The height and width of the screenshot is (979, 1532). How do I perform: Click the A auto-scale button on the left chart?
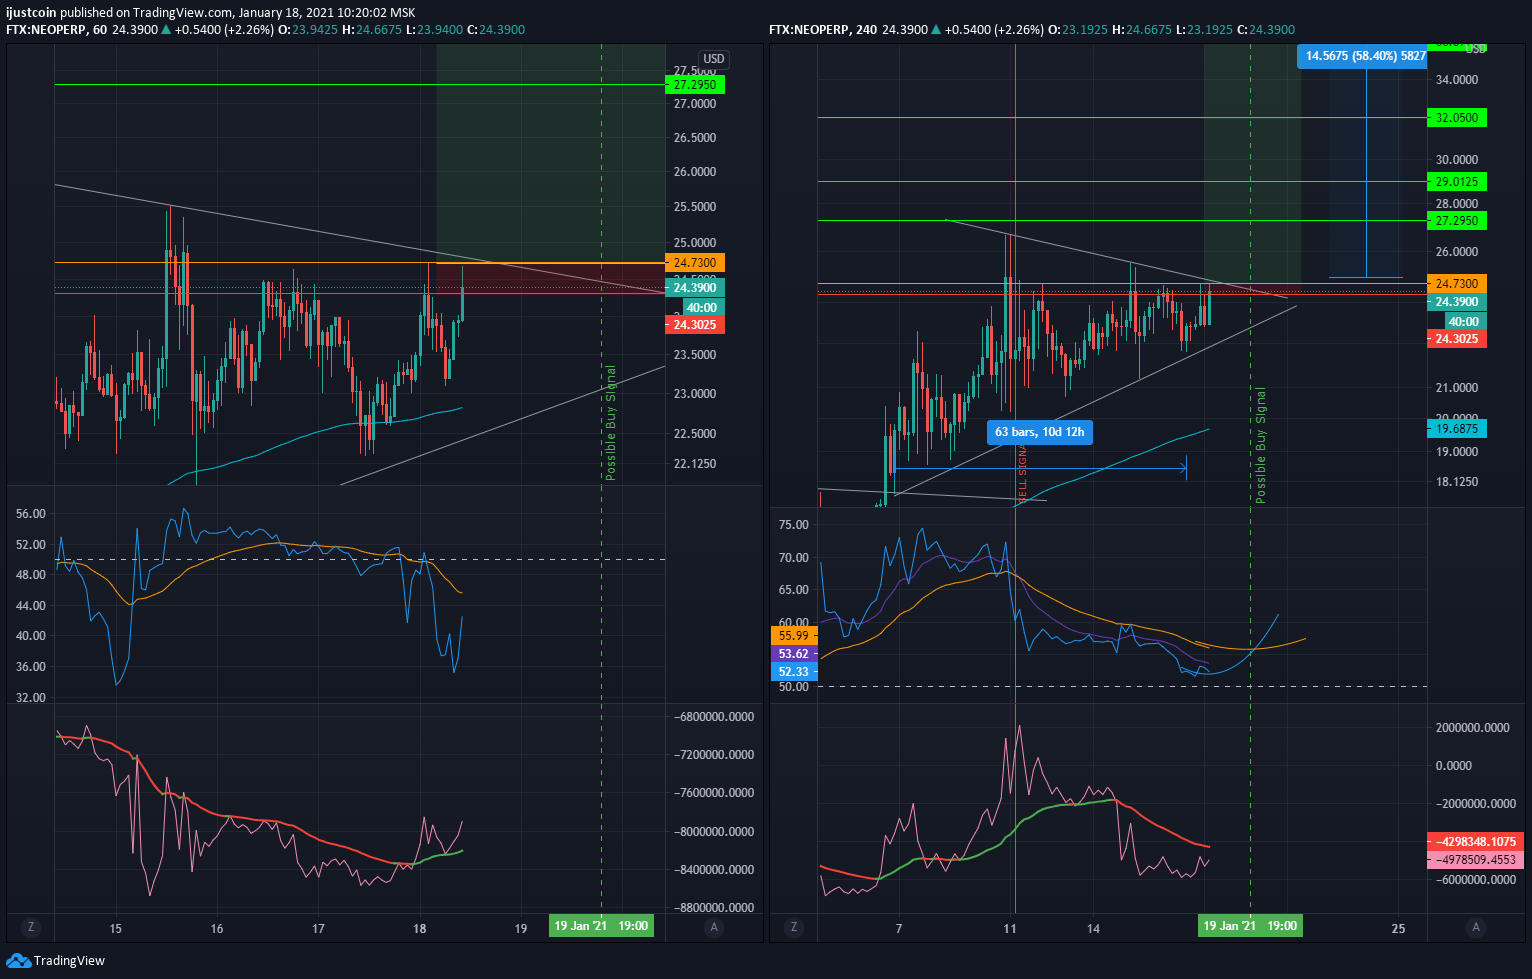(713, 927)
